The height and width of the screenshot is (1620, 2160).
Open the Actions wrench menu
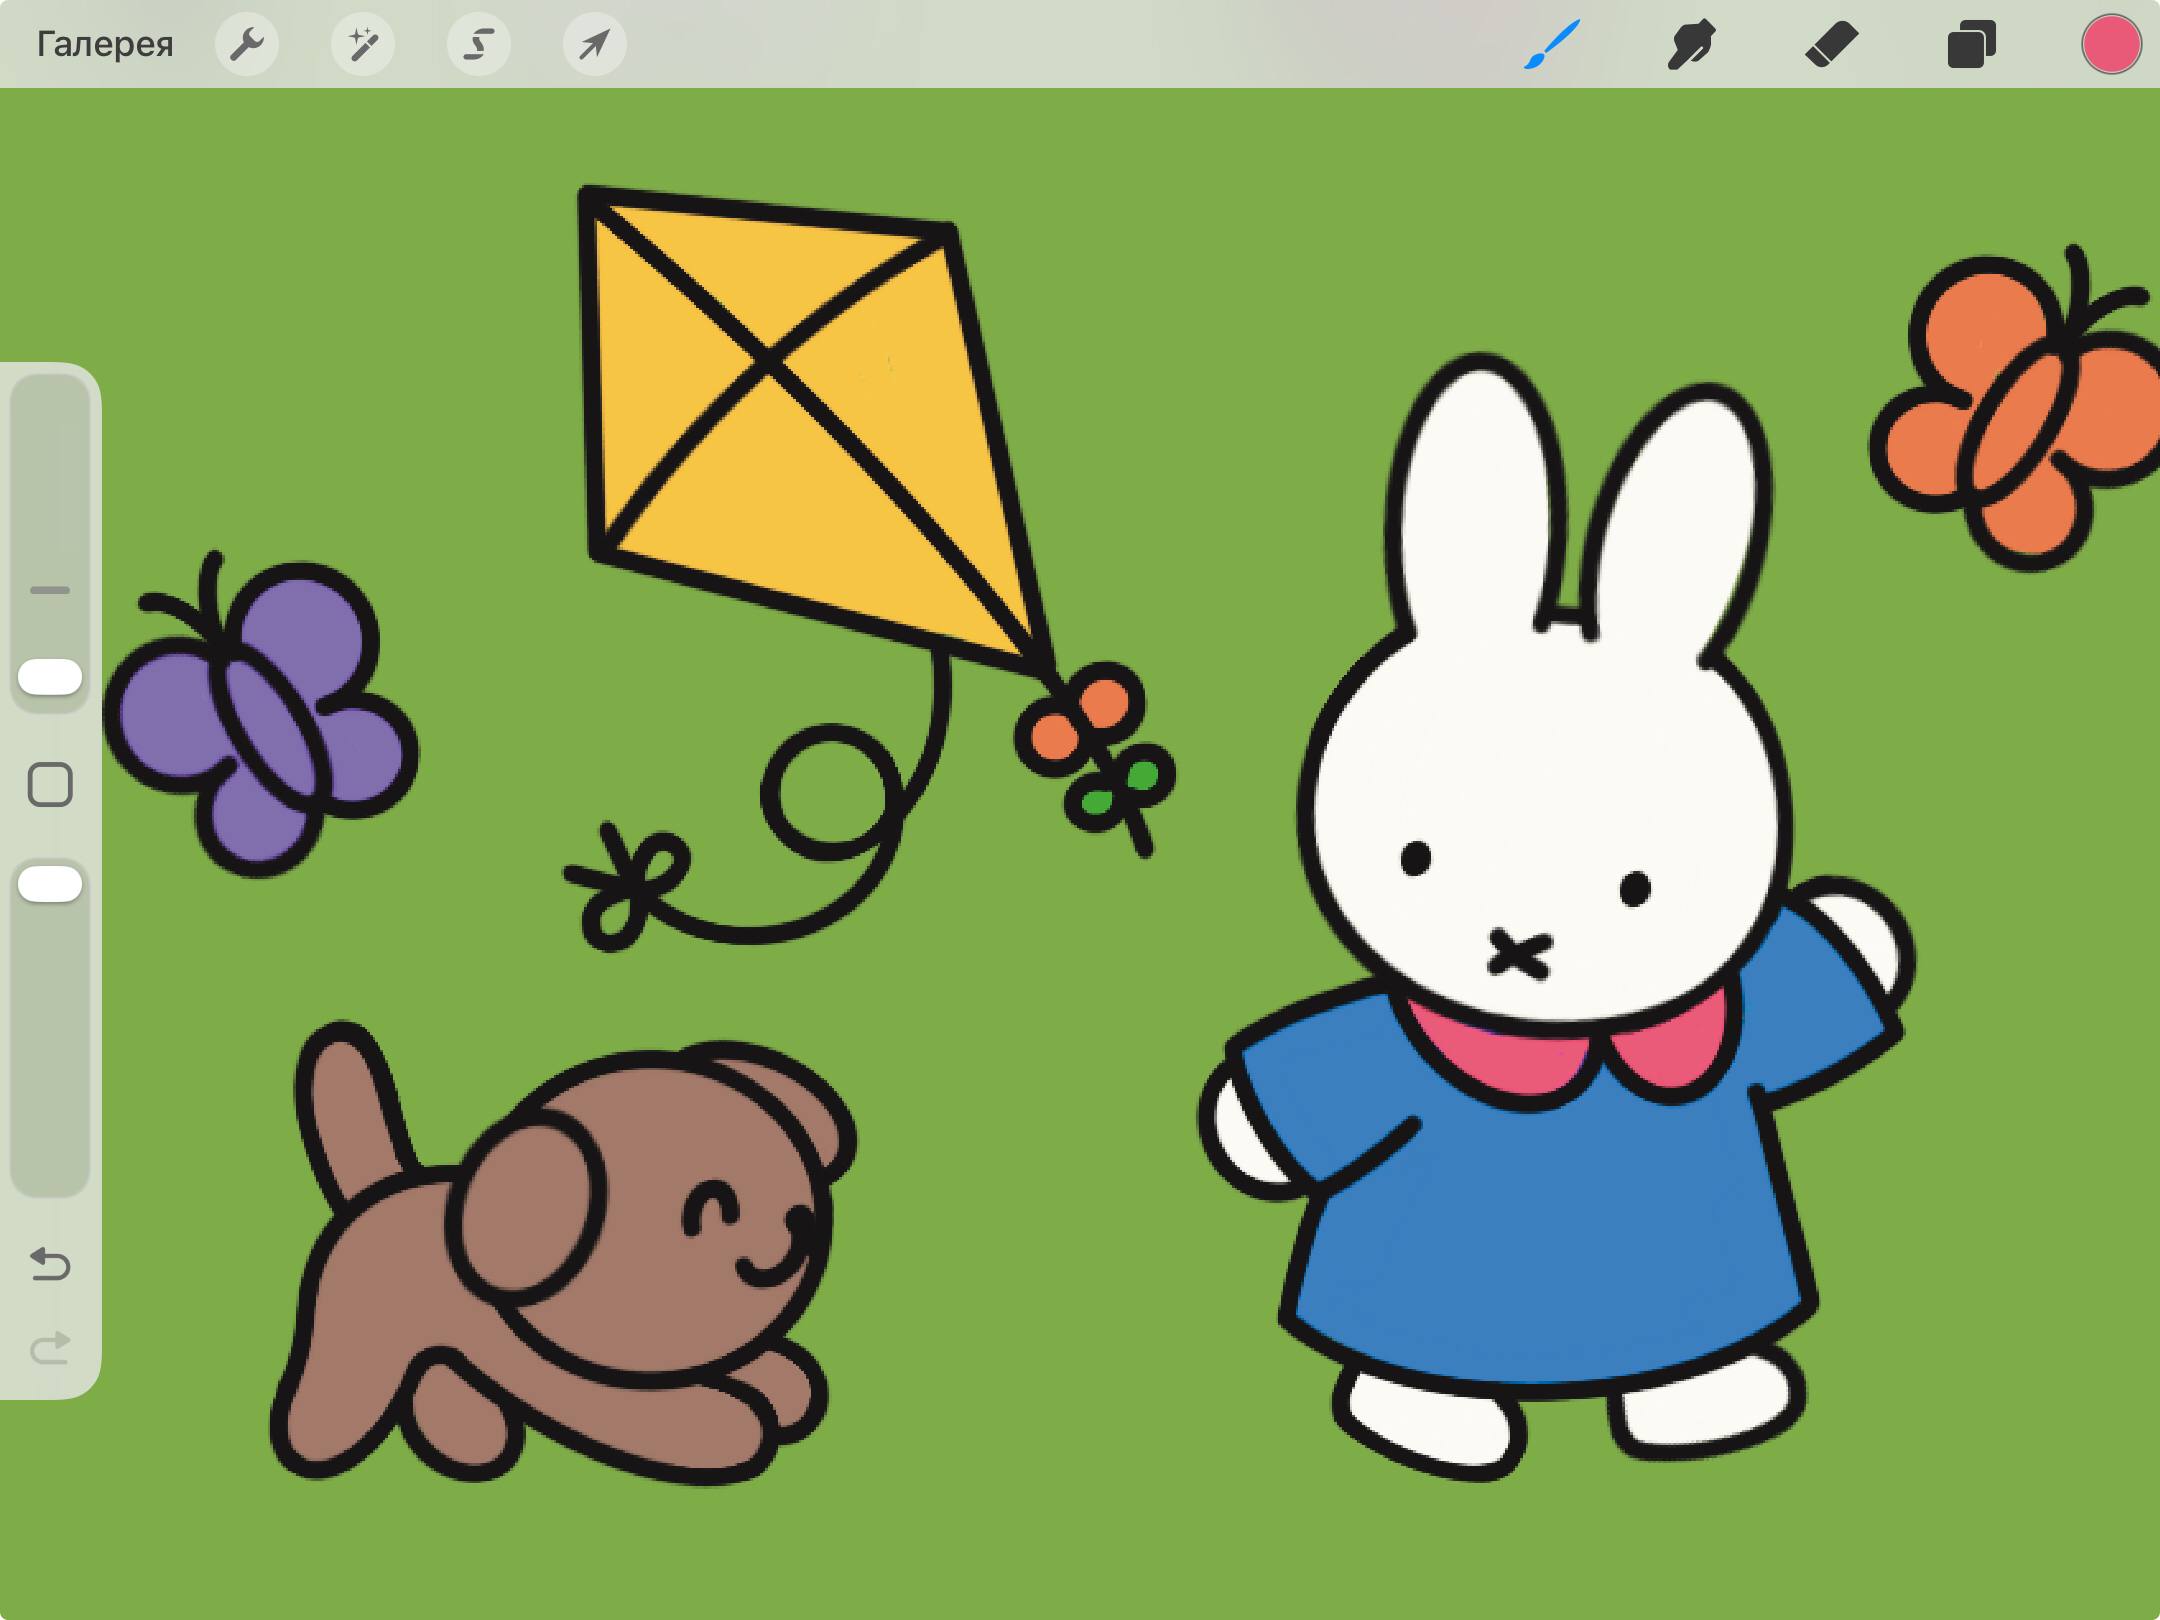[x=247, y=44]
